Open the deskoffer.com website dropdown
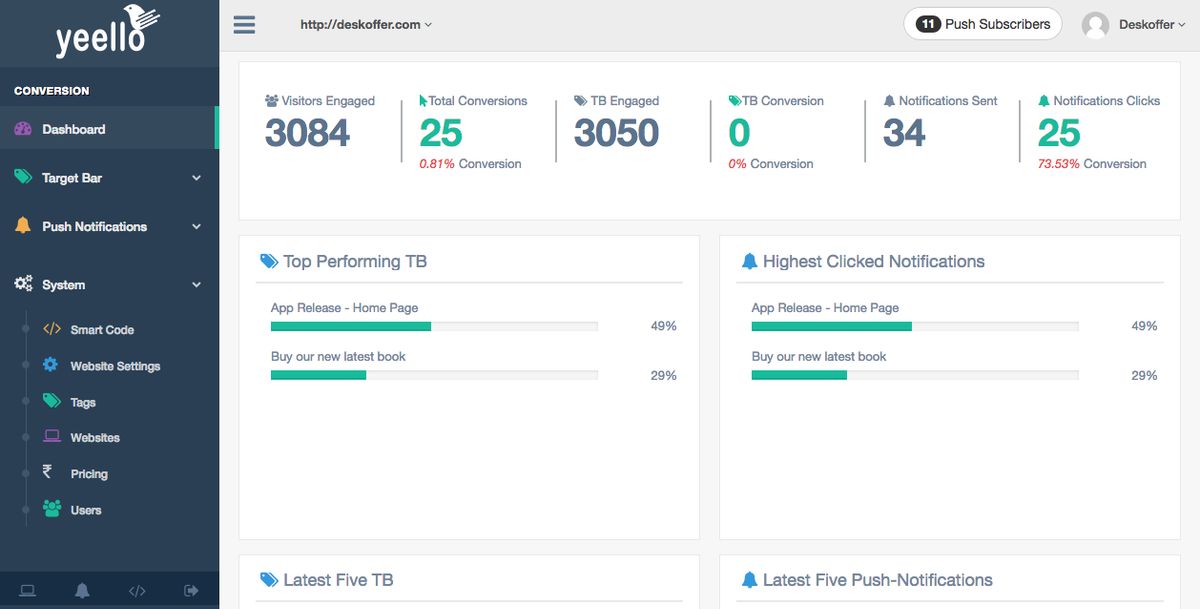 pos(366,24)
